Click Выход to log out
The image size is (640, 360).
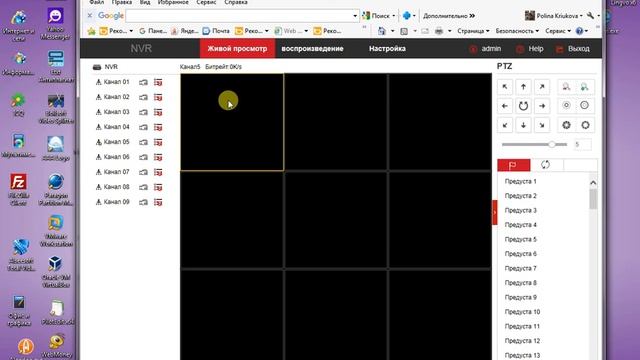[x=573, y=49]
